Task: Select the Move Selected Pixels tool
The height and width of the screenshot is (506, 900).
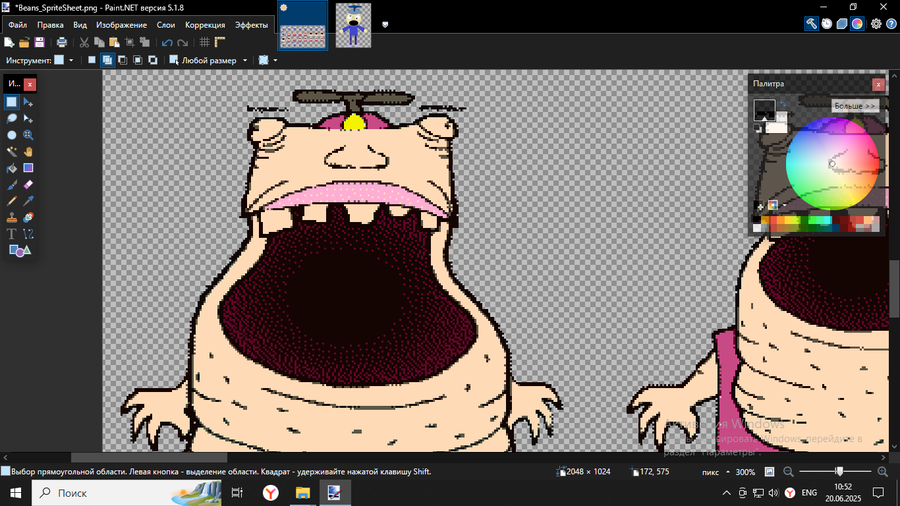Action: click(28, 102)
